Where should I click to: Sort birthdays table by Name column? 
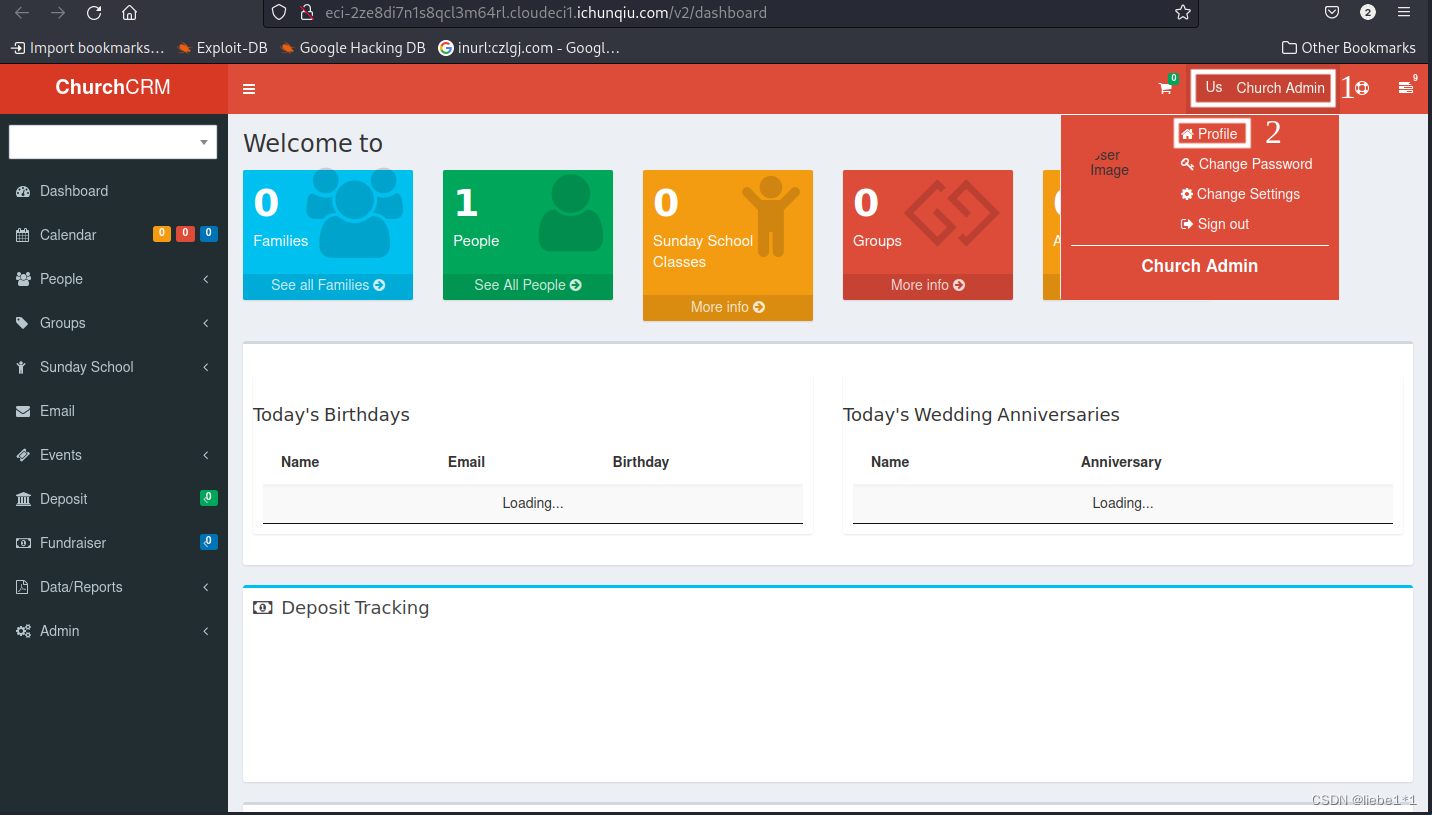pyautogui.click(x=300, y=462)
